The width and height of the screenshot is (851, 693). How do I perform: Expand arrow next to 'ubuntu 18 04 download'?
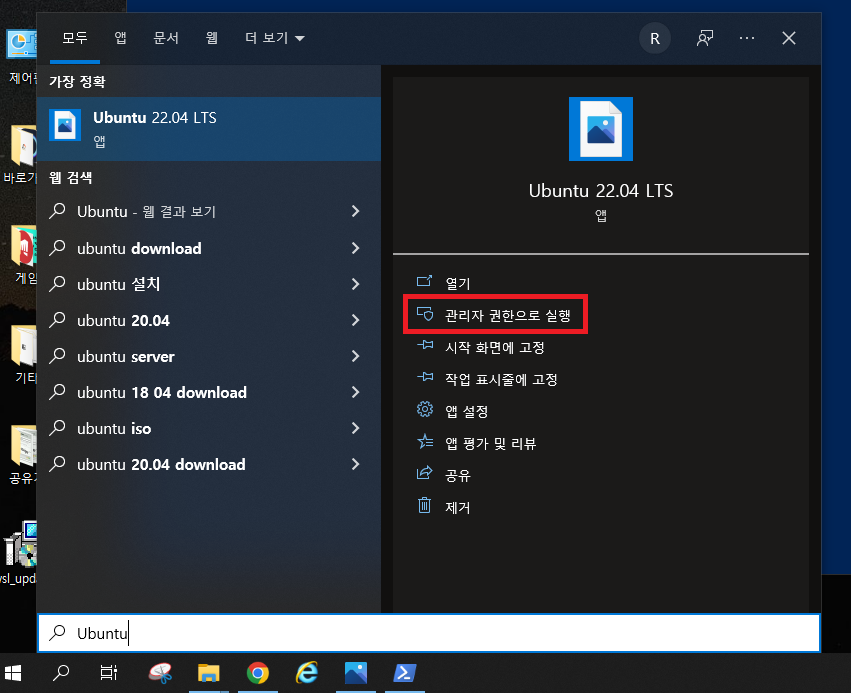pyautogui.click(x=355, y=392)
